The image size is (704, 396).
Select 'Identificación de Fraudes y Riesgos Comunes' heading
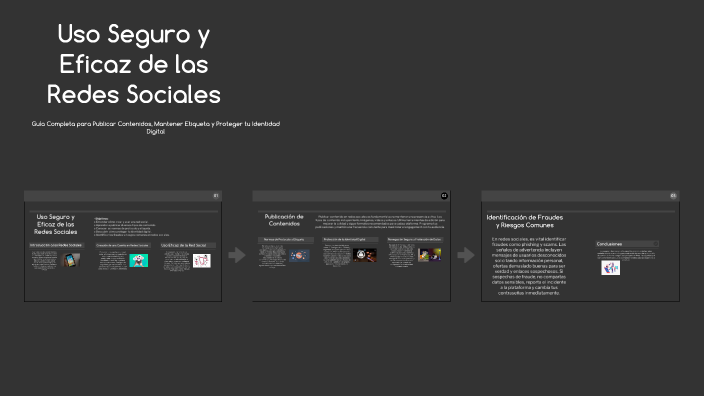[525, 221]
